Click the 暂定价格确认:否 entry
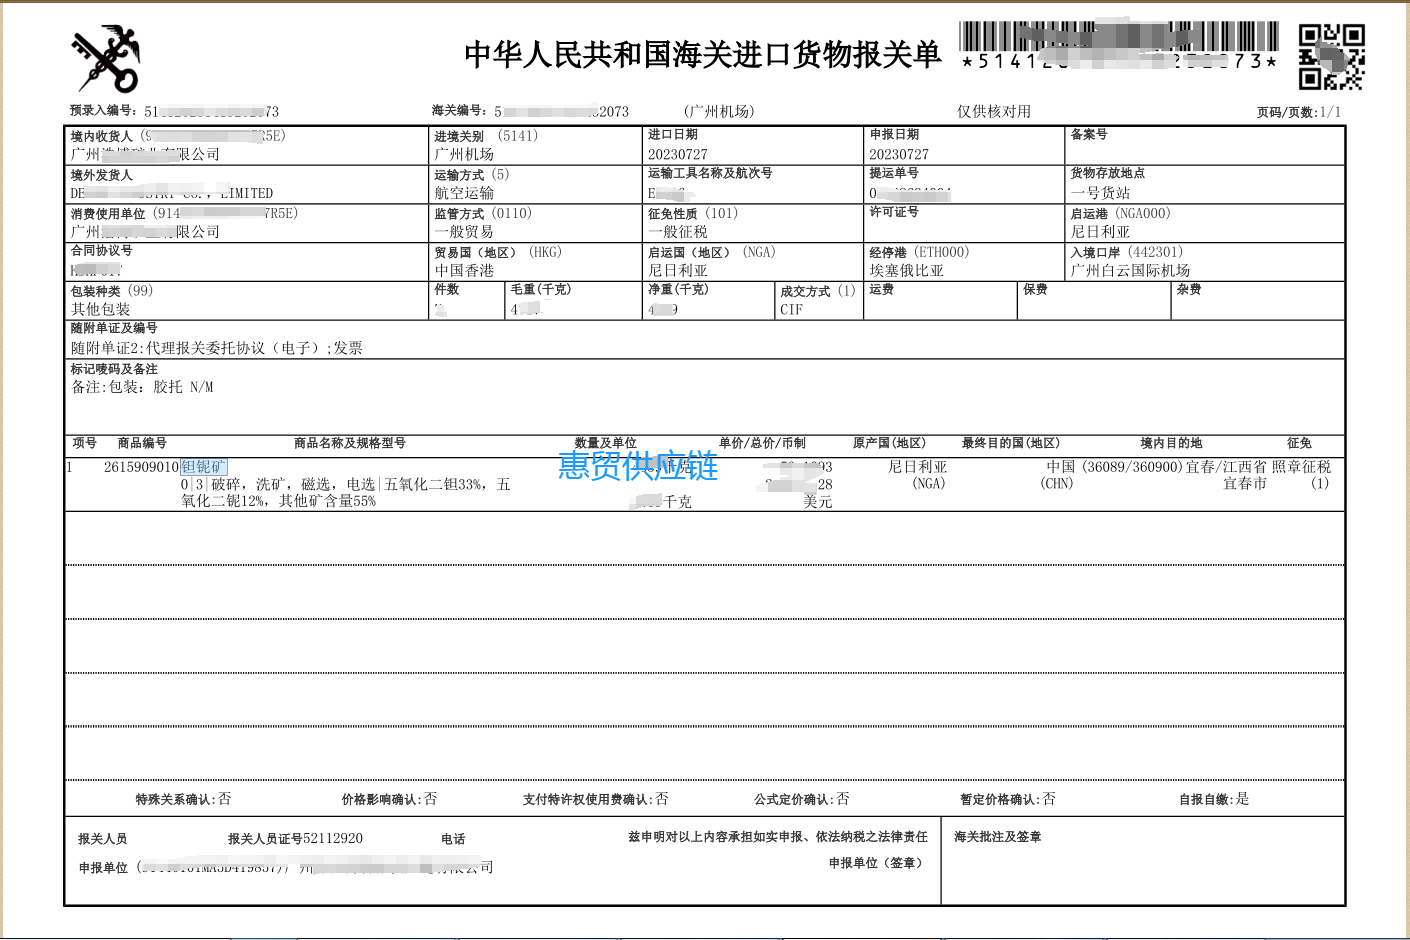This screenshot has width=1410, height=940. click(x=1008, y=799)
